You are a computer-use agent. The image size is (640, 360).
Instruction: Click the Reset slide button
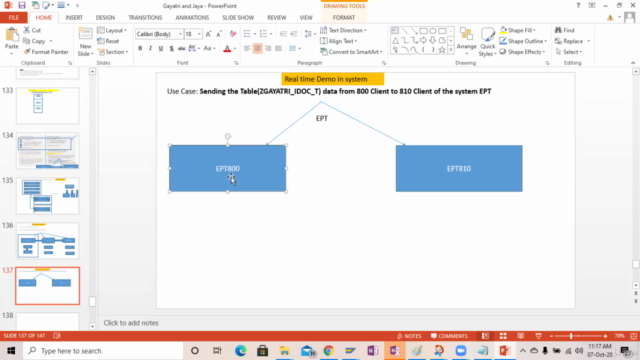[x=108, y=41]
